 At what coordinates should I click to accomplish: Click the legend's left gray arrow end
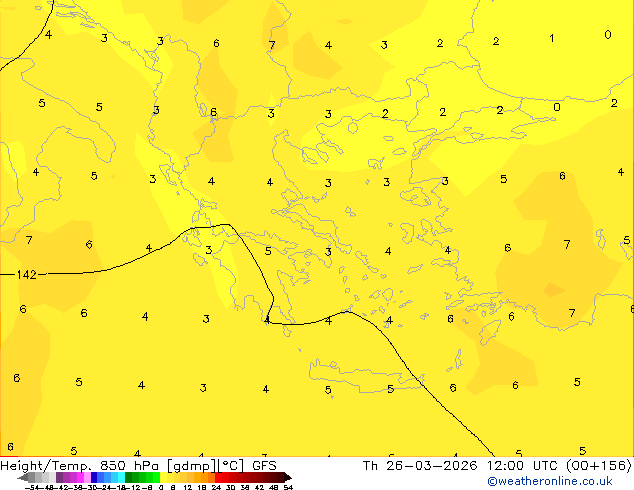click(23, 477)
